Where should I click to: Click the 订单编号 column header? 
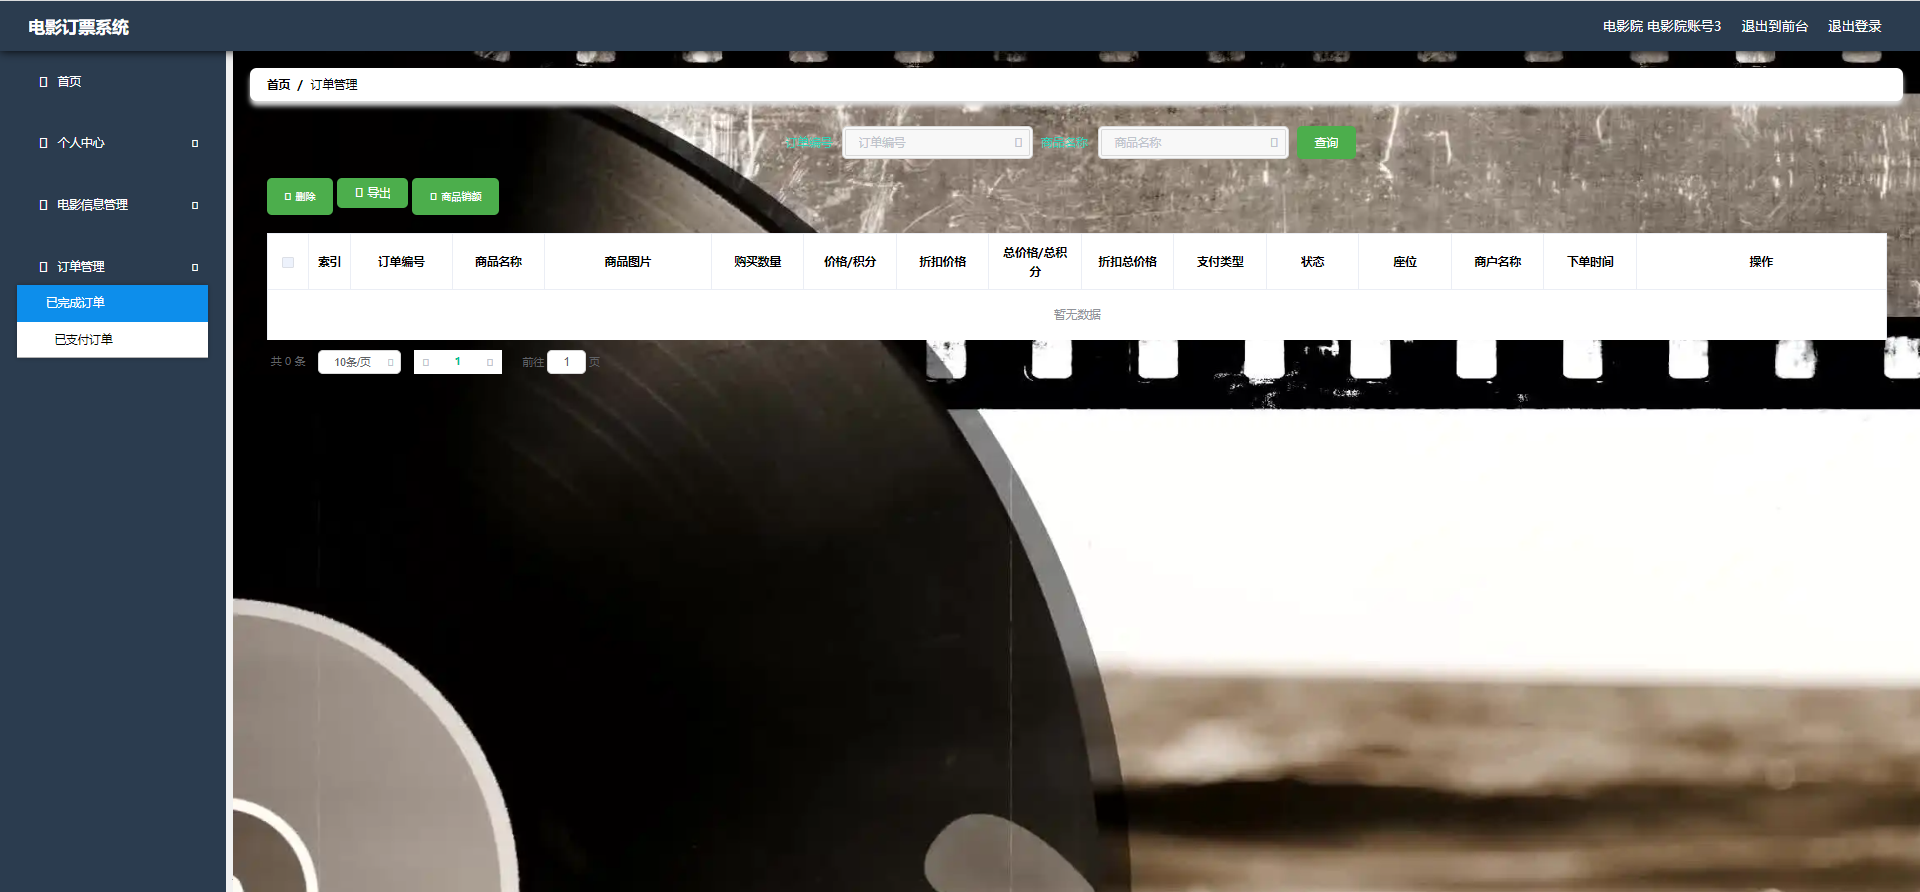pyautogui.click(x=401, y=262)
